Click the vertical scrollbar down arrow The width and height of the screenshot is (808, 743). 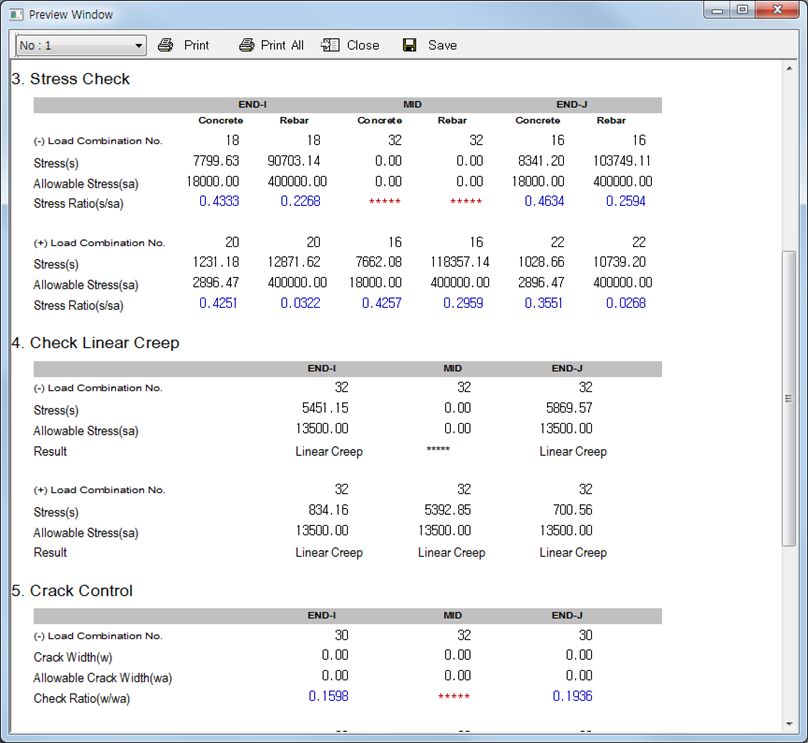pyautogui.click(x=789, y=724)
